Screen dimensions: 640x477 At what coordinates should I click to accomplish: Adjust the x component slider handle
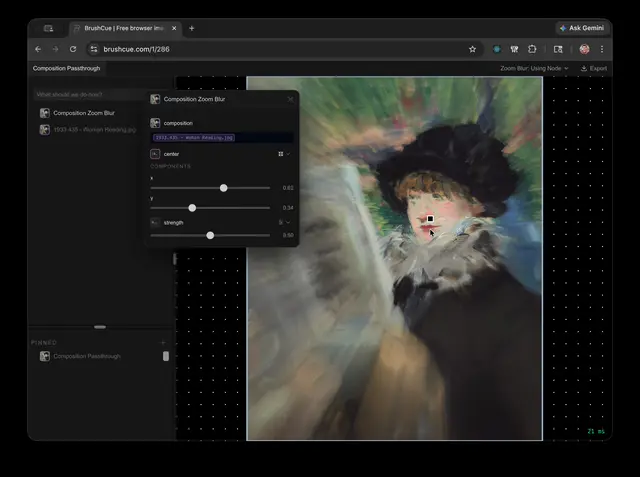(223, 188)
